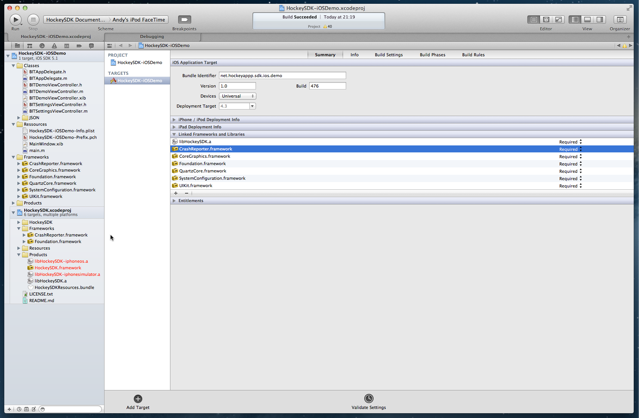Select SystemConfiguration.framework in linked list
Viewport: 639px width, 418px height.
click(x=402, y=178)
